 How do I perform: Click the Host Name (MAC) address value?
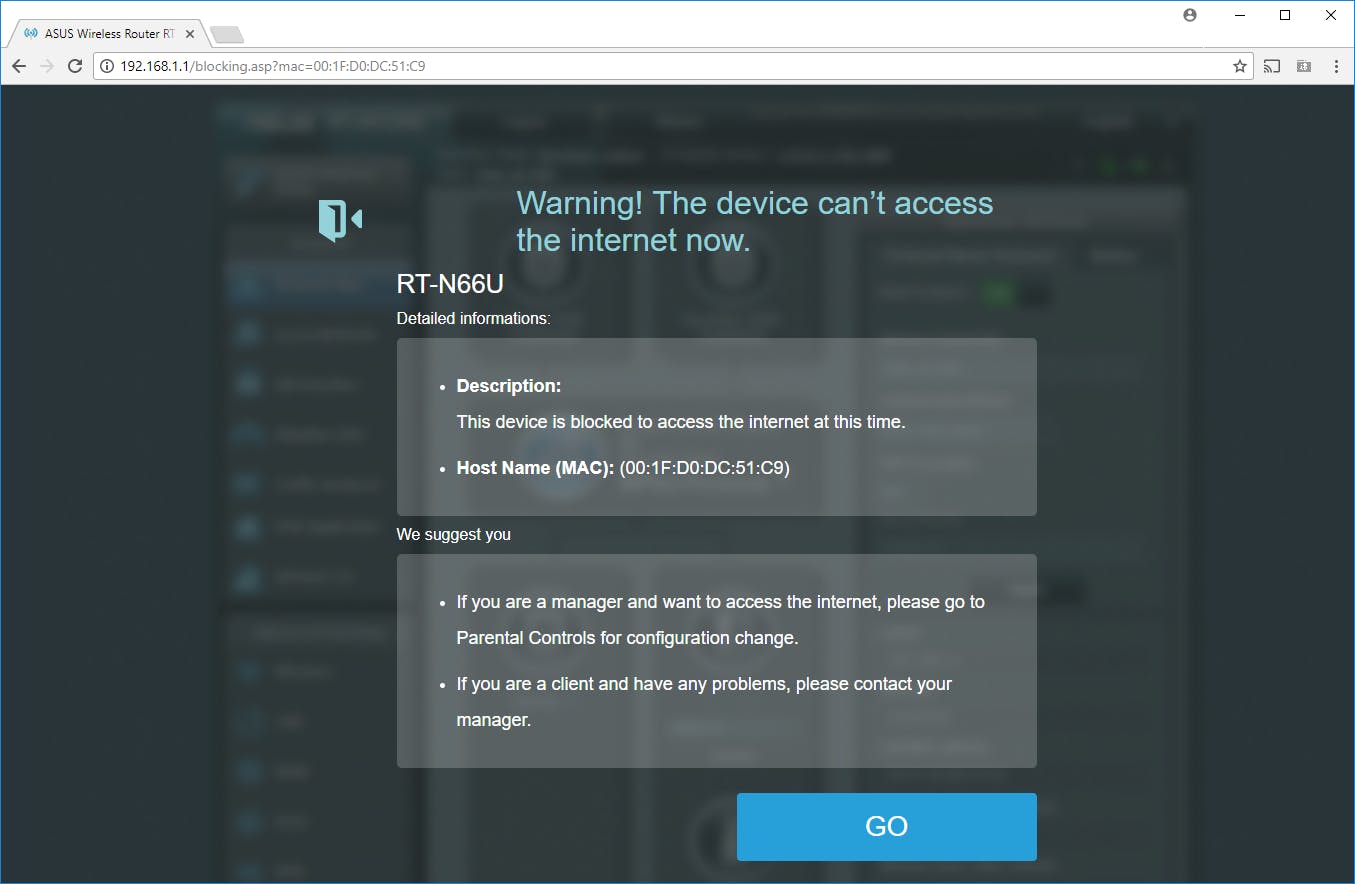[x=705, y=467]
